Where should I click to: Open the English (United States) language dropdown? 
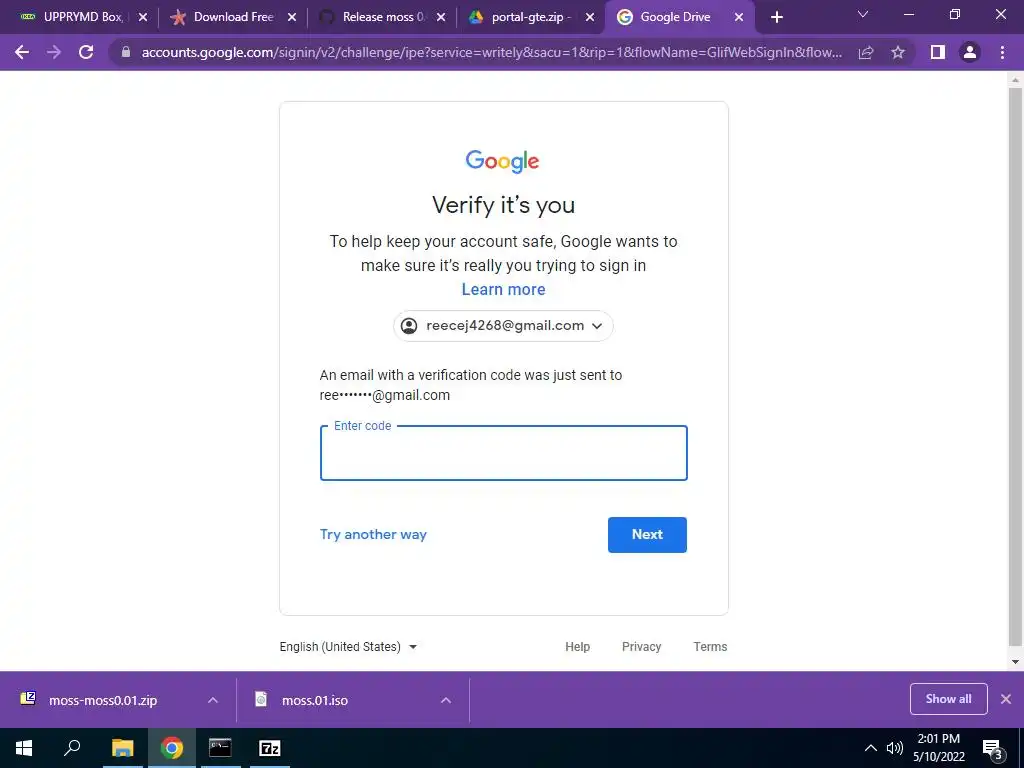(x=348, y=647)
